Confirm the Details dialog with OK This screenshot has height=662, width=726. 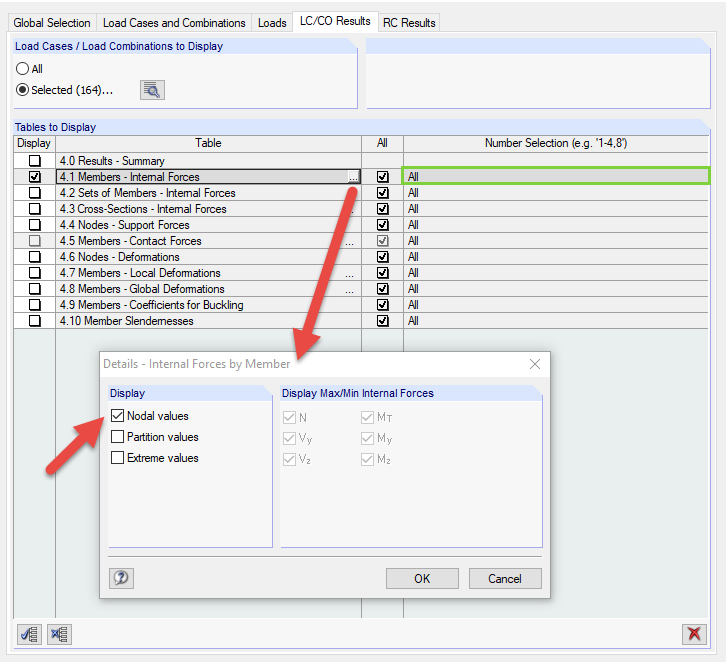pyautogui.click(x=422, y=579)
